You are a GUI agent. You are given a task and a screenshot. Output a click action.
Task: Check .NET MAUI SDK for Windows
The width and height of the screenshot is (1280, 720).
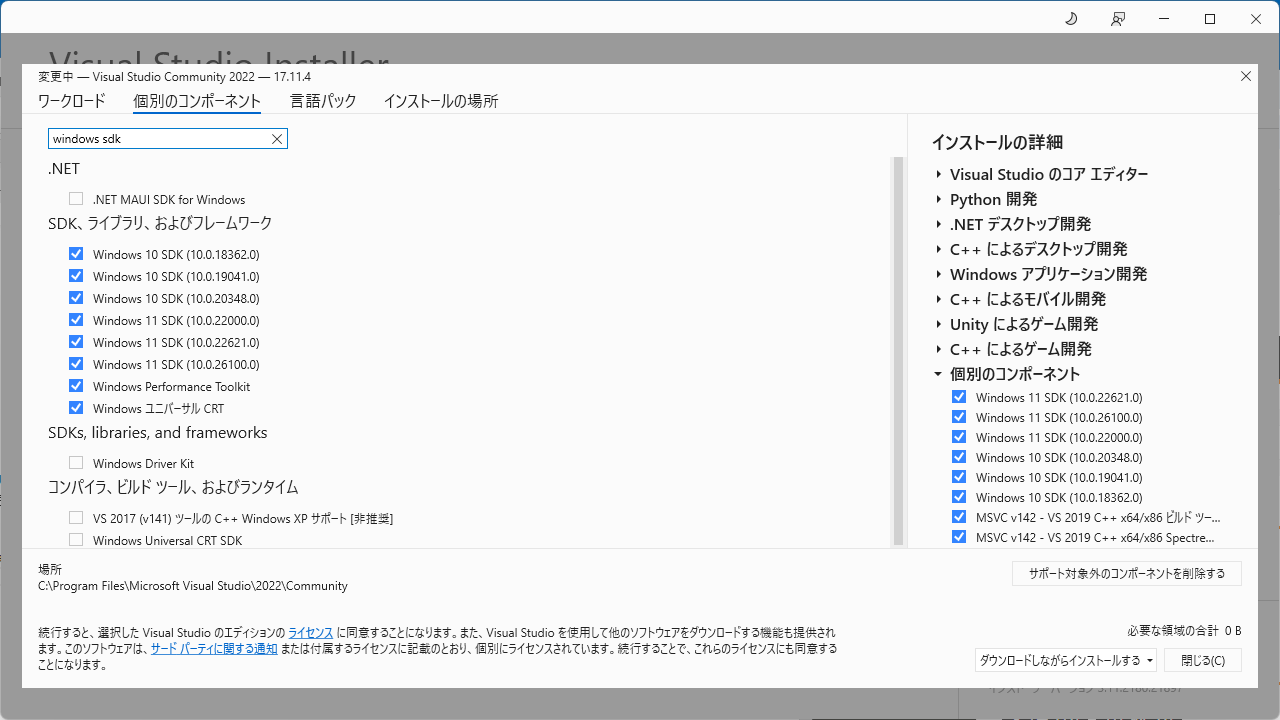[x=76, y=199]
